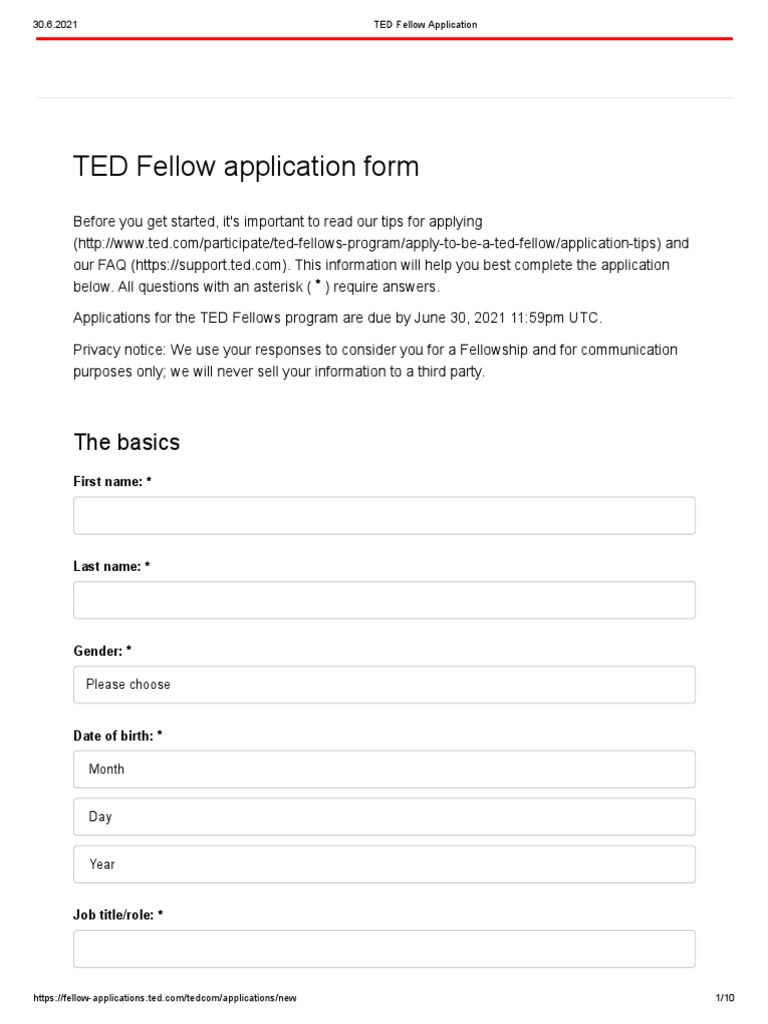Click the First name input field
The width and height of the screenshot is (768, 1024).
click(384, 516)
